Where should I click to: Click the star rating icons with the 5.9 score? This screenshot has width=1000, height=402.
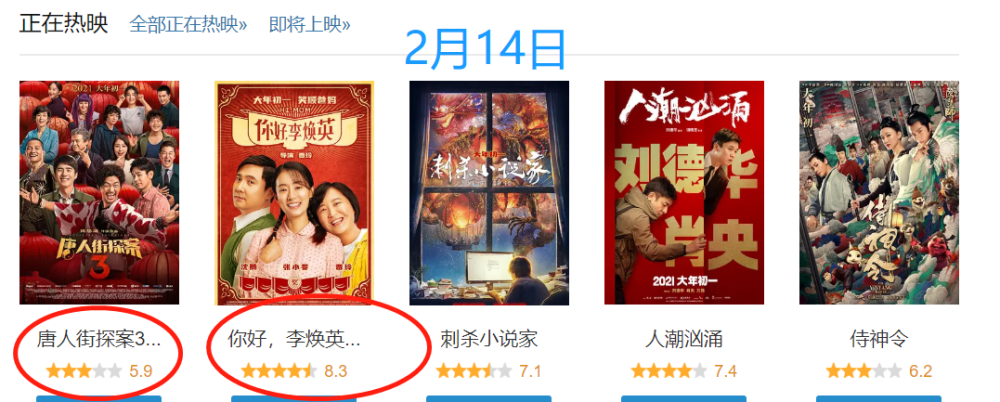84,371
